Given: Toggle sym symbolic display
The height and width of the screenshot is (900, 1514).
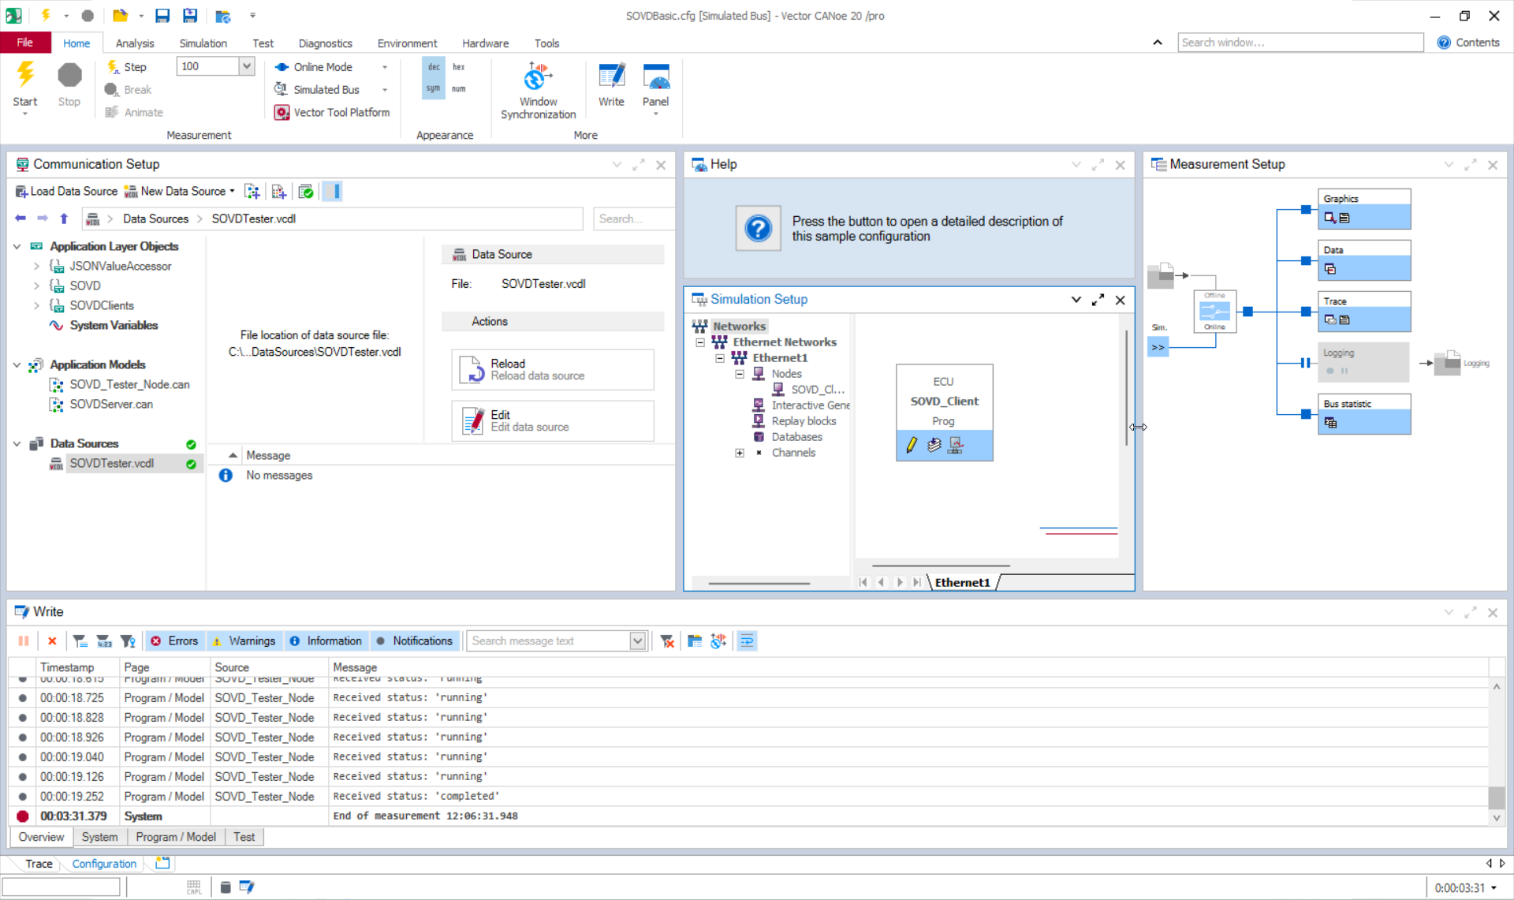Looking at the screenshot, I should (434, 89).
